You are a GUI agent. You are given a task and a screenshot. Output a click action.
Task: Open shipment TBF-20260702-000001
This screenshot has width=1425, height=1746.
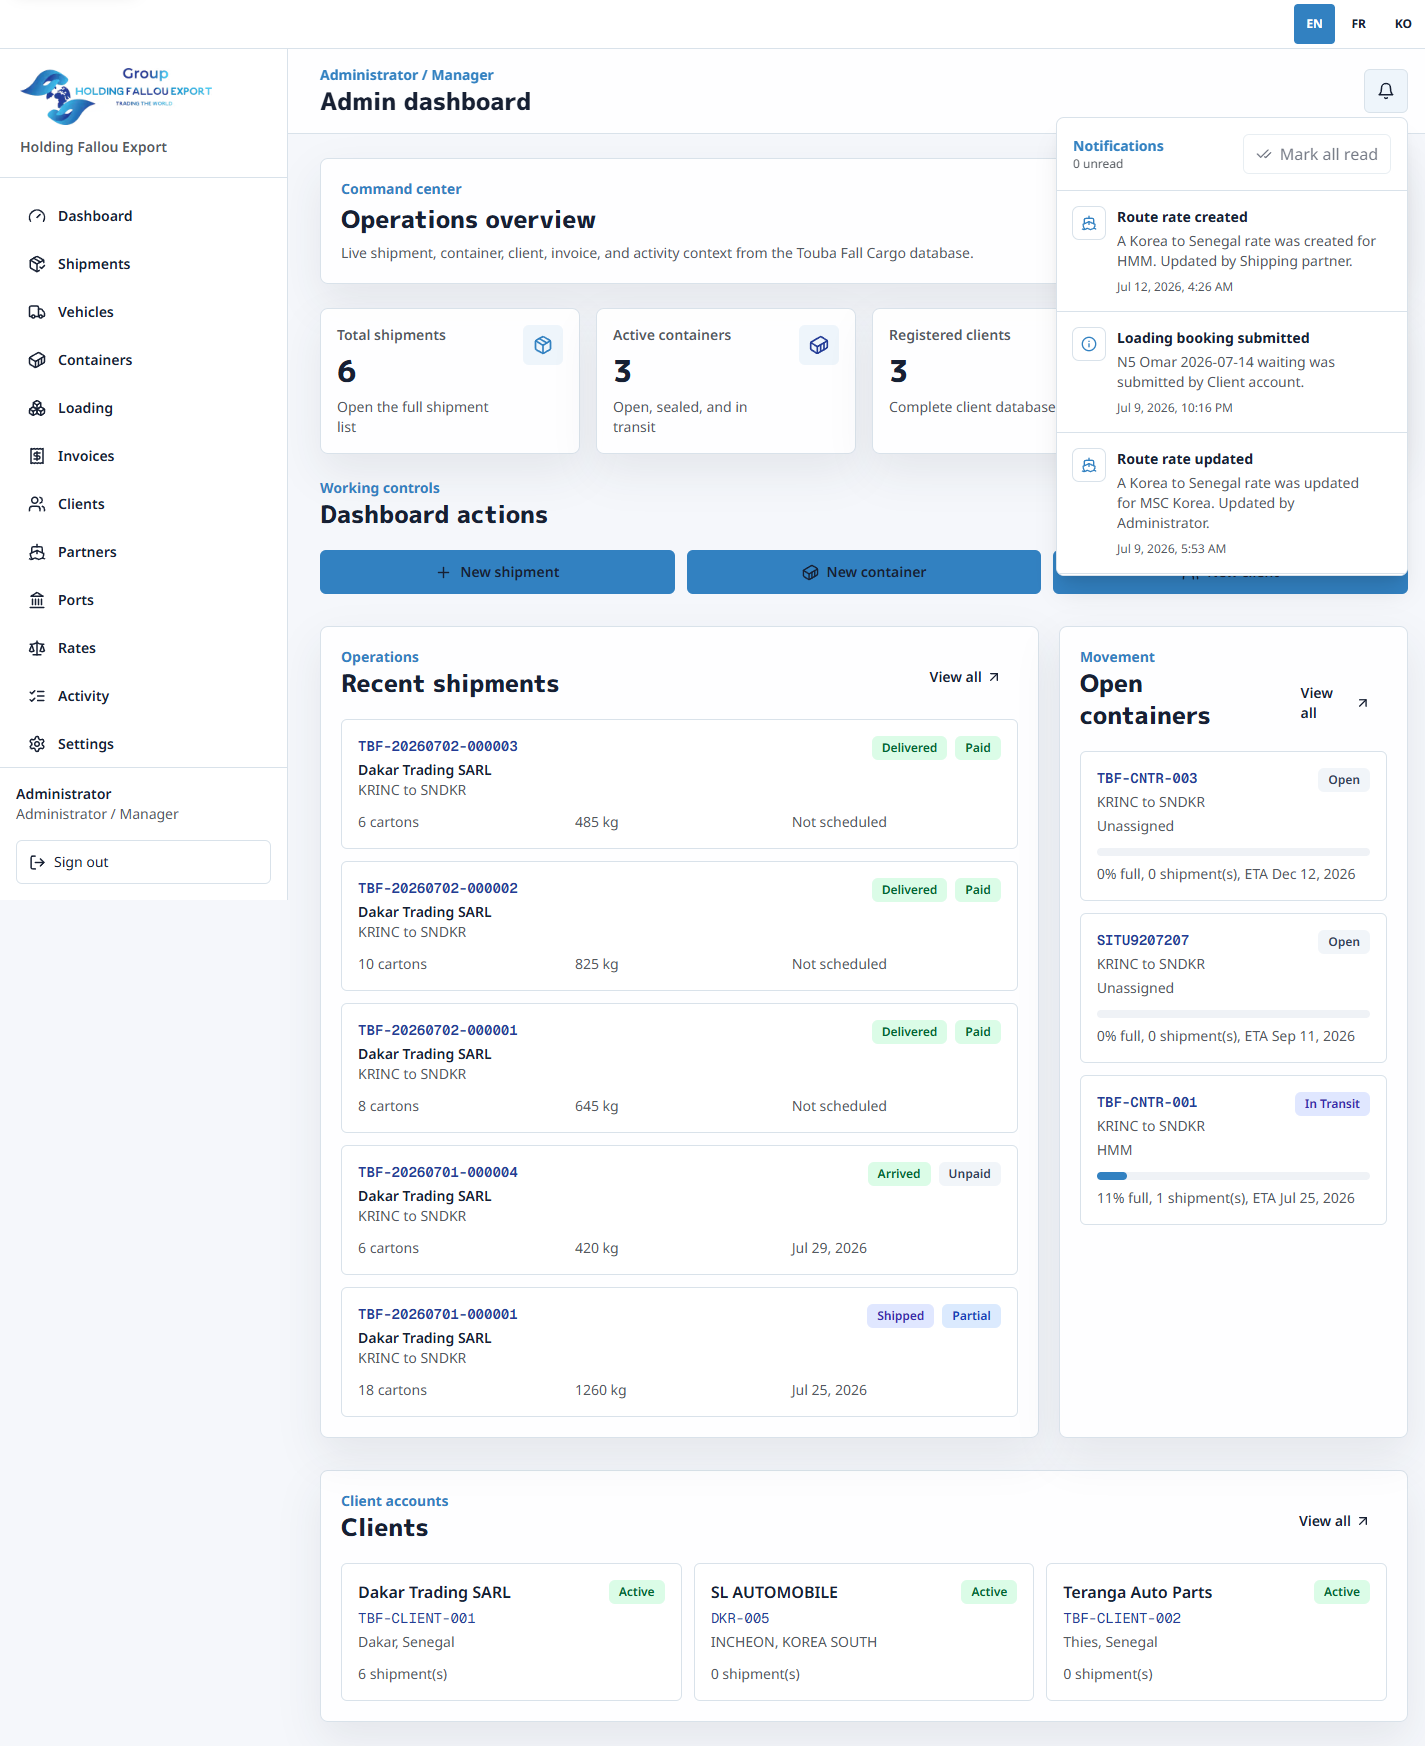pyautogui.click(x=679, y=1068)
